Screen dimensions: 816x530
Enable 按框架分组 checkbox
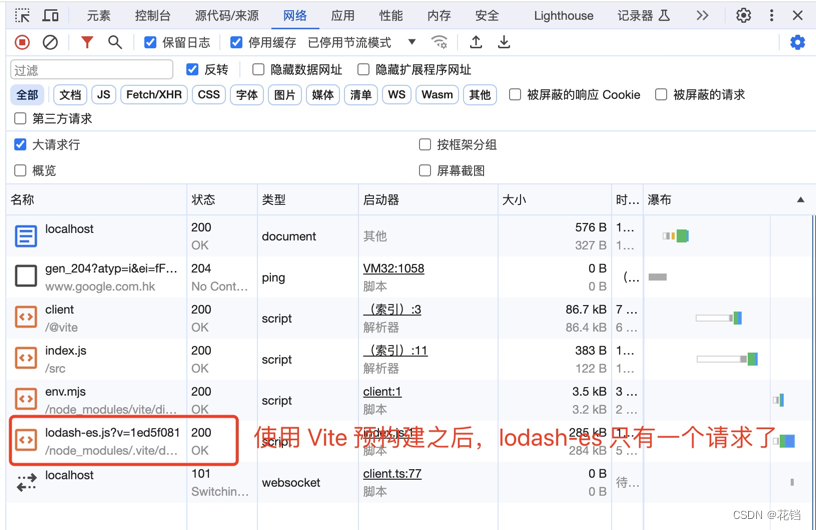click(x=425, y=144)
